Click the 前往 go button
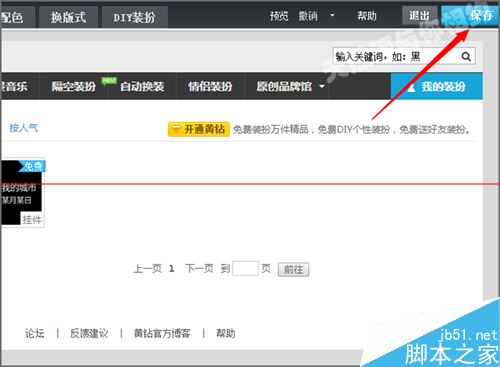Image resolution: width=500 pixels, height=367 pixels. [293, 269]
